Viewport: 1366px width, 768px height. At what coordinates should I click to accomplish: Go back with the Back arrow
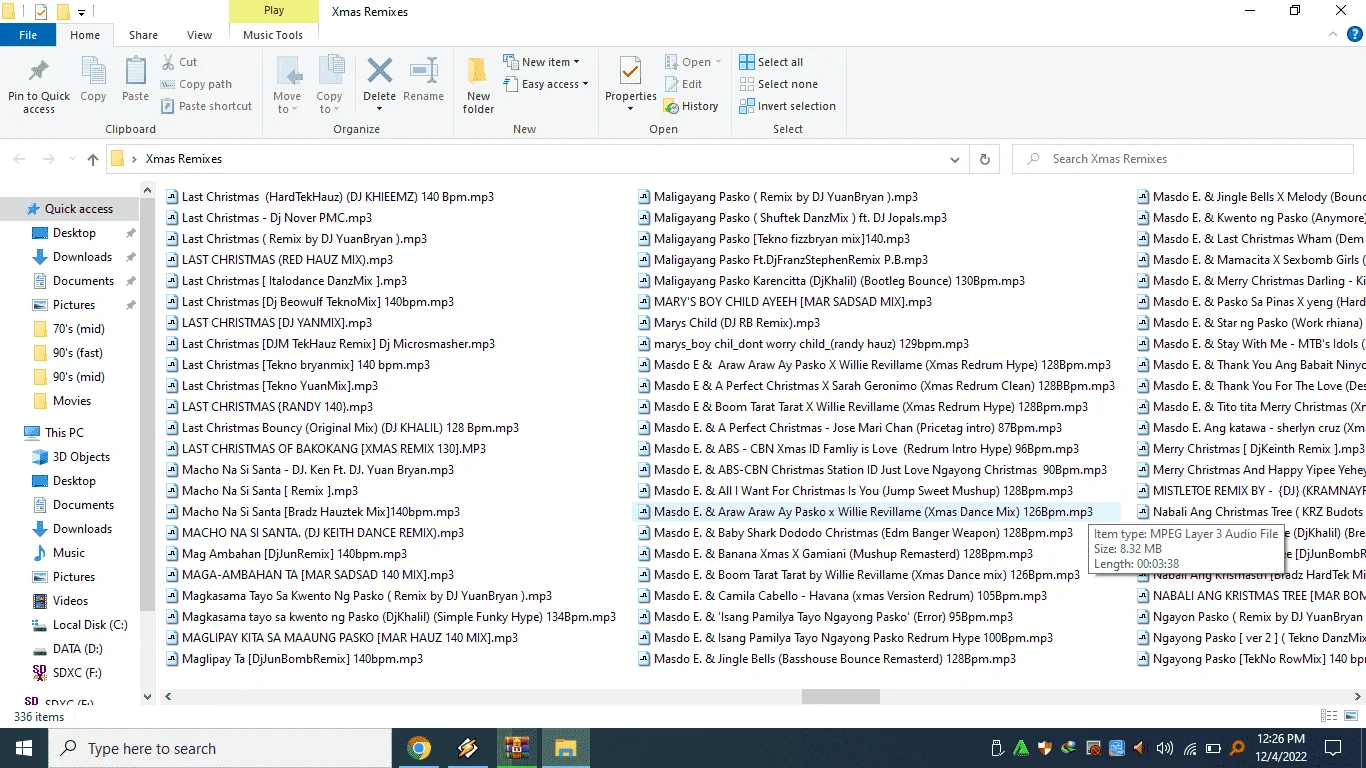(20, 159)
